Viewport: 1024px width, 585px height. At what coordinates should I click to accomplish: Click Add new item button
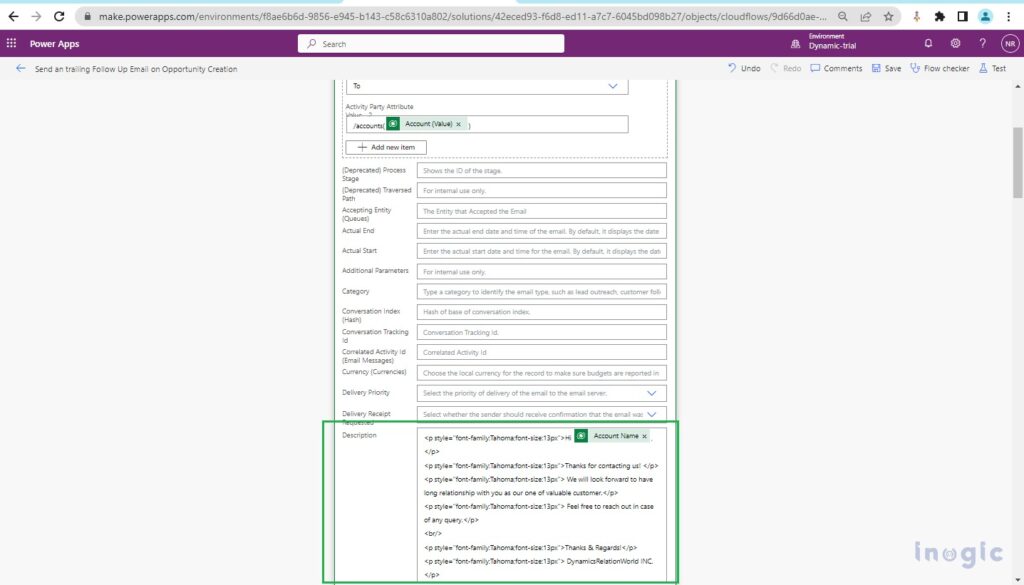[386, 148]
